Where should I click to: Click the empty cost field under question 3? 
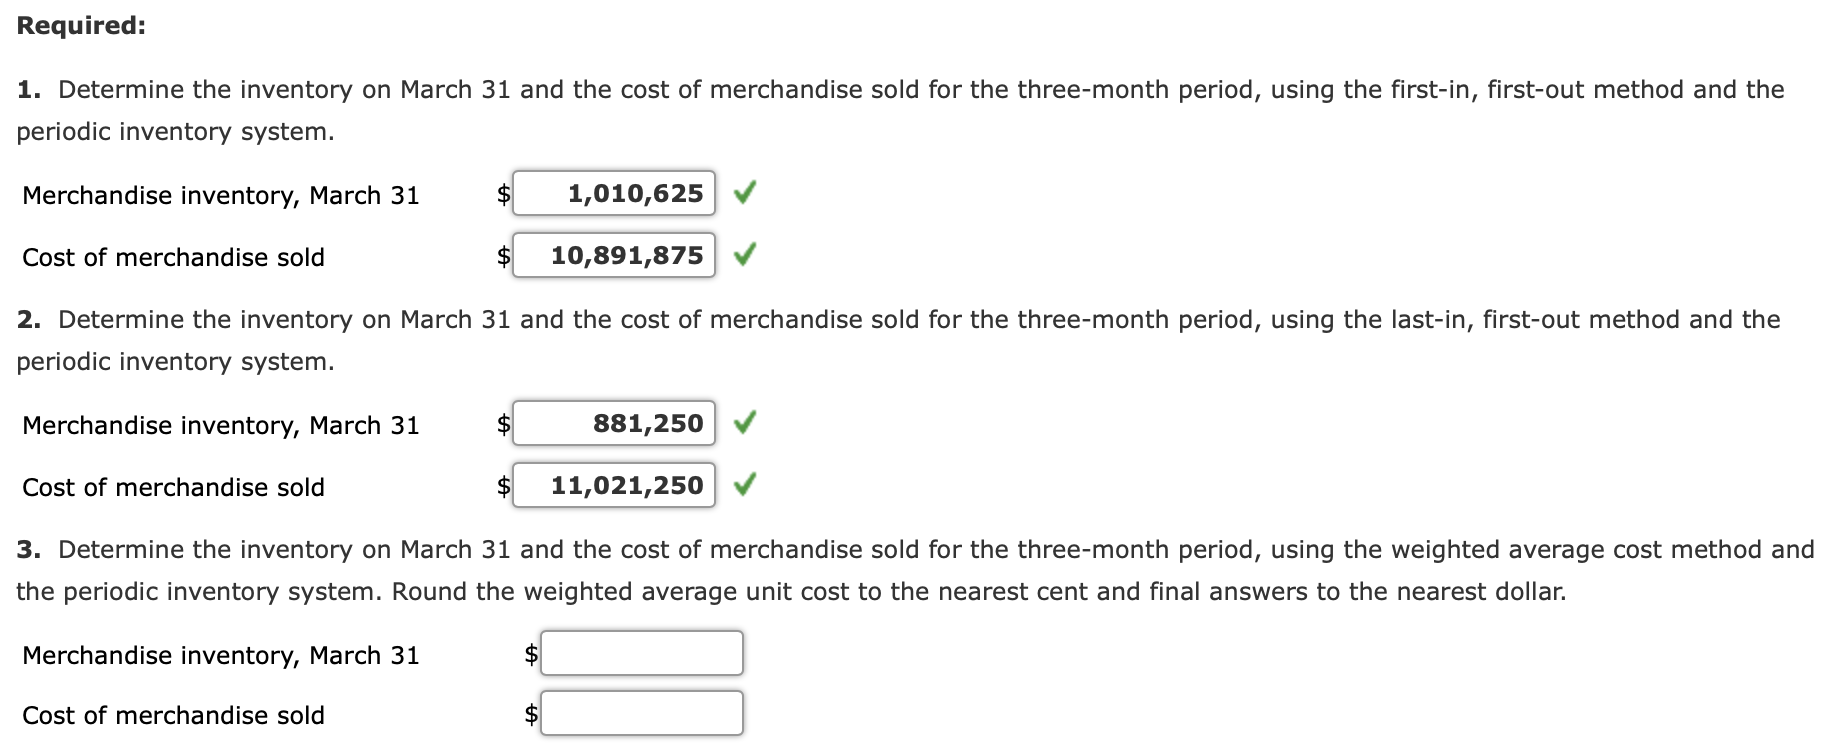click(x=641, y=714)
